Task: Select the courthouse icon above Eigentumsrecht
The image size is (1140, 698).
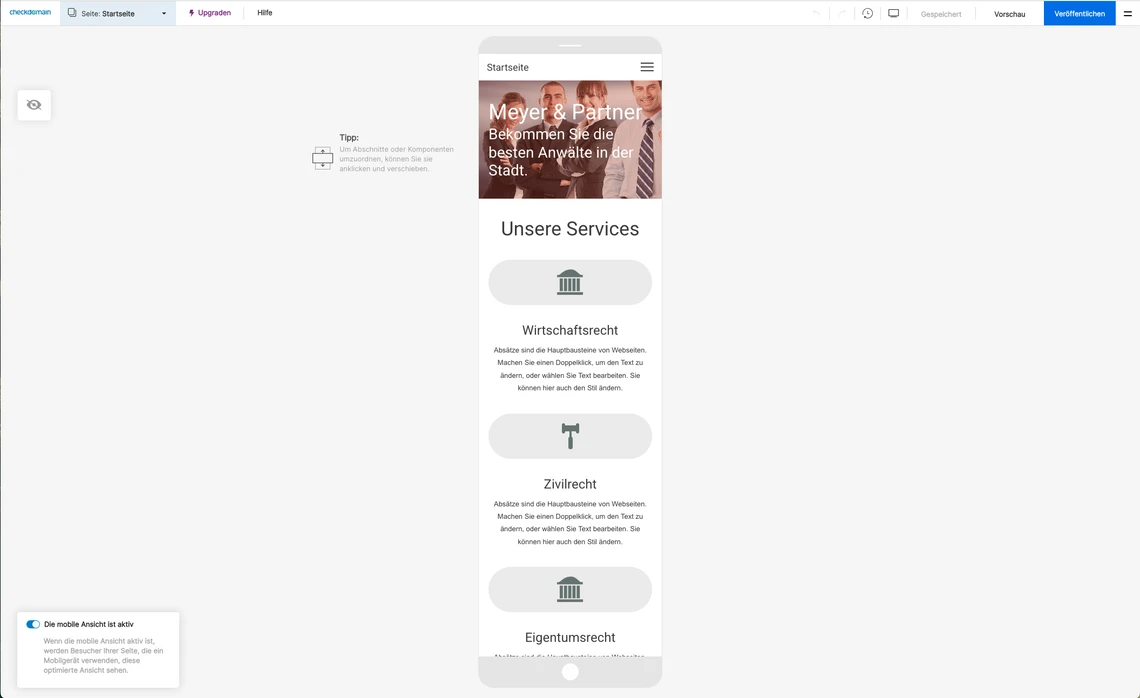Action: coord(570,589)
